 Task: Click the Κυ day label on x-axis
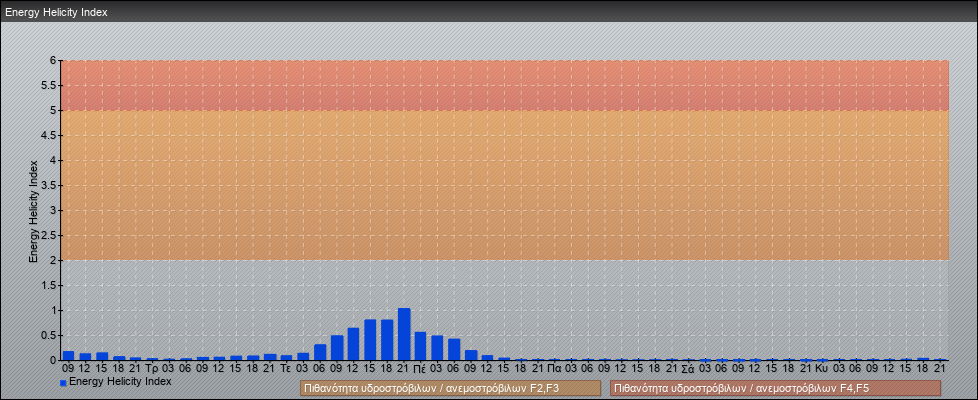(x=822, y=368)
